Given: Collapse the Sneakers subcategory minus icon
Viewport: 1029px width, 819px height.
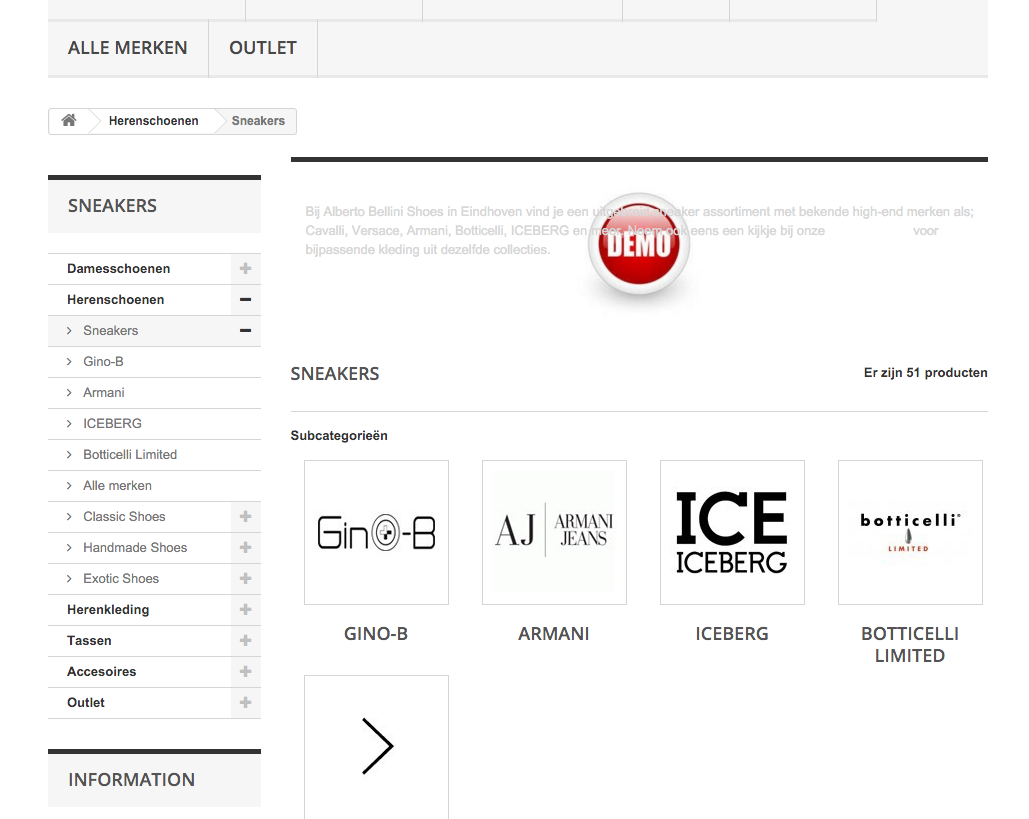Looking at the screenshot, I should [245, 331].
